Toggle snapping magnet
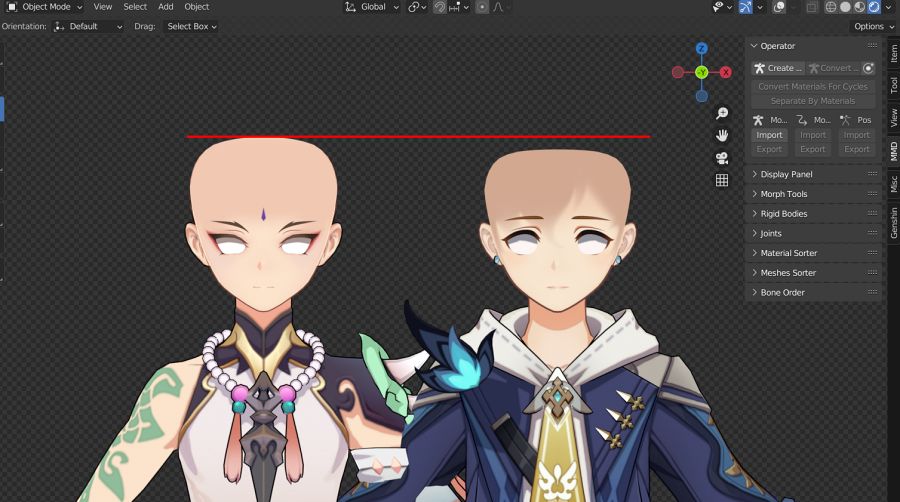This screenshot has width=900, height=502. point(440,7)
